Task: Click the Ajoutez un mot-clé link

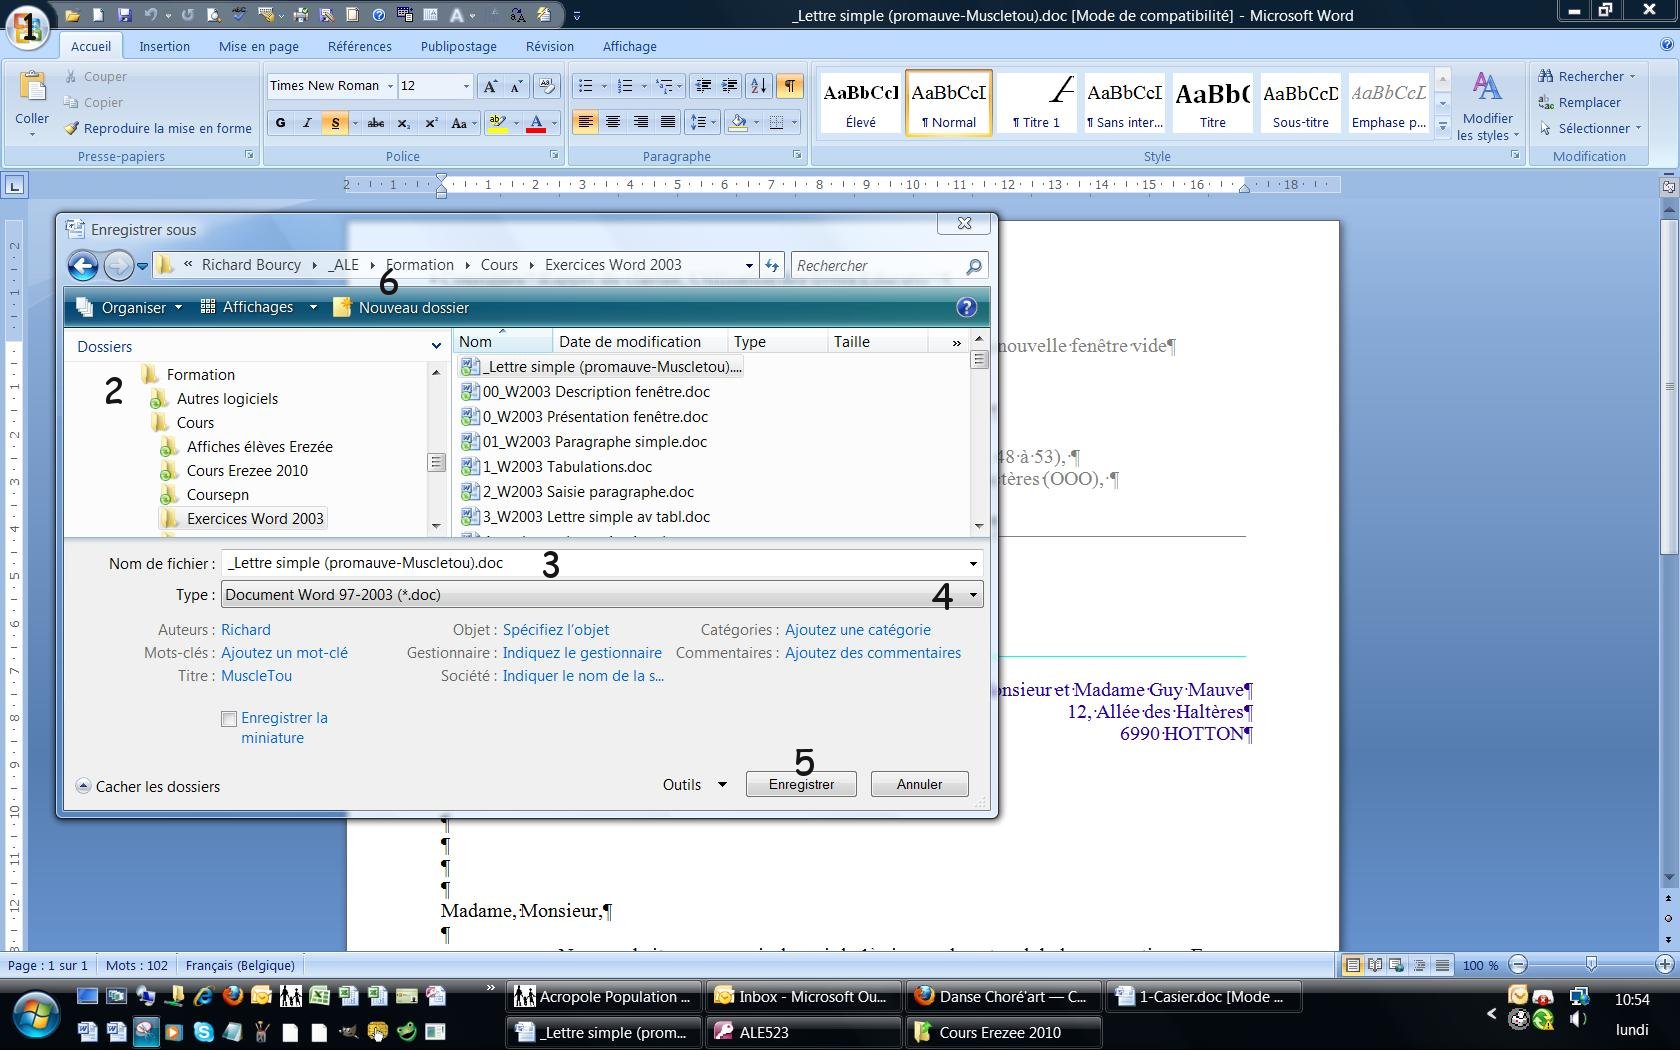Action: 284,653
